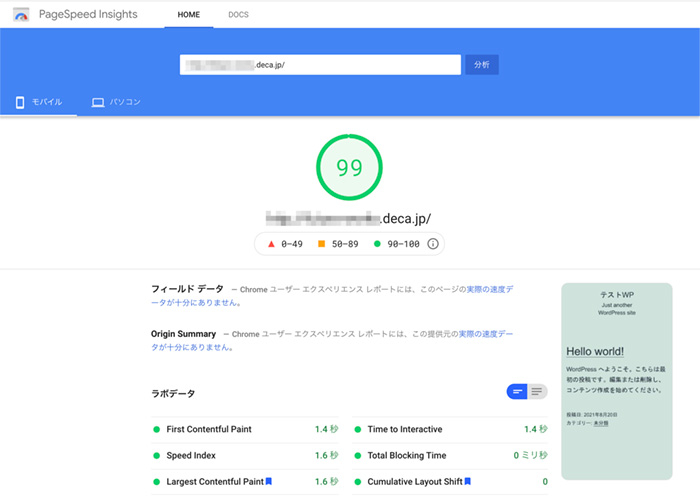Click the First Contentful Paint metric
Screen dimensions: 700x500
coord(245,429)
